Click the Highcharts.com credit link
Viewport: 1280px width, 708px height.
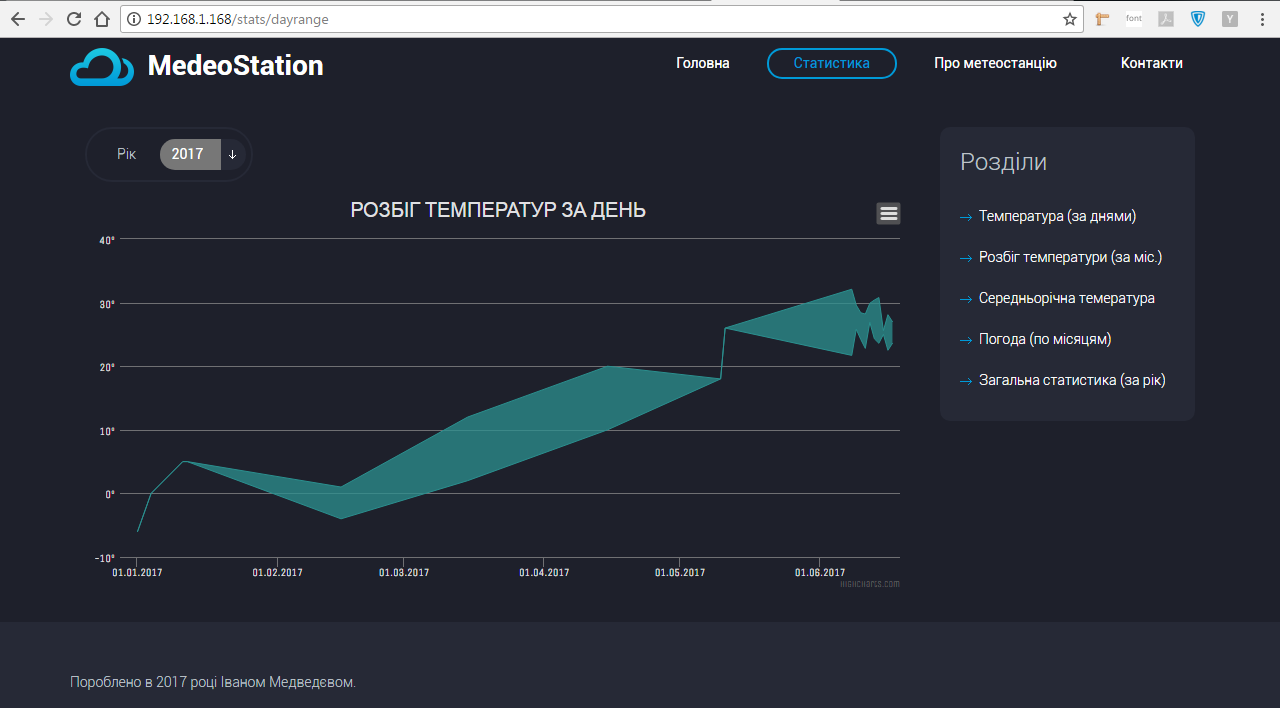pyautogui.click(x=869, y=584)
